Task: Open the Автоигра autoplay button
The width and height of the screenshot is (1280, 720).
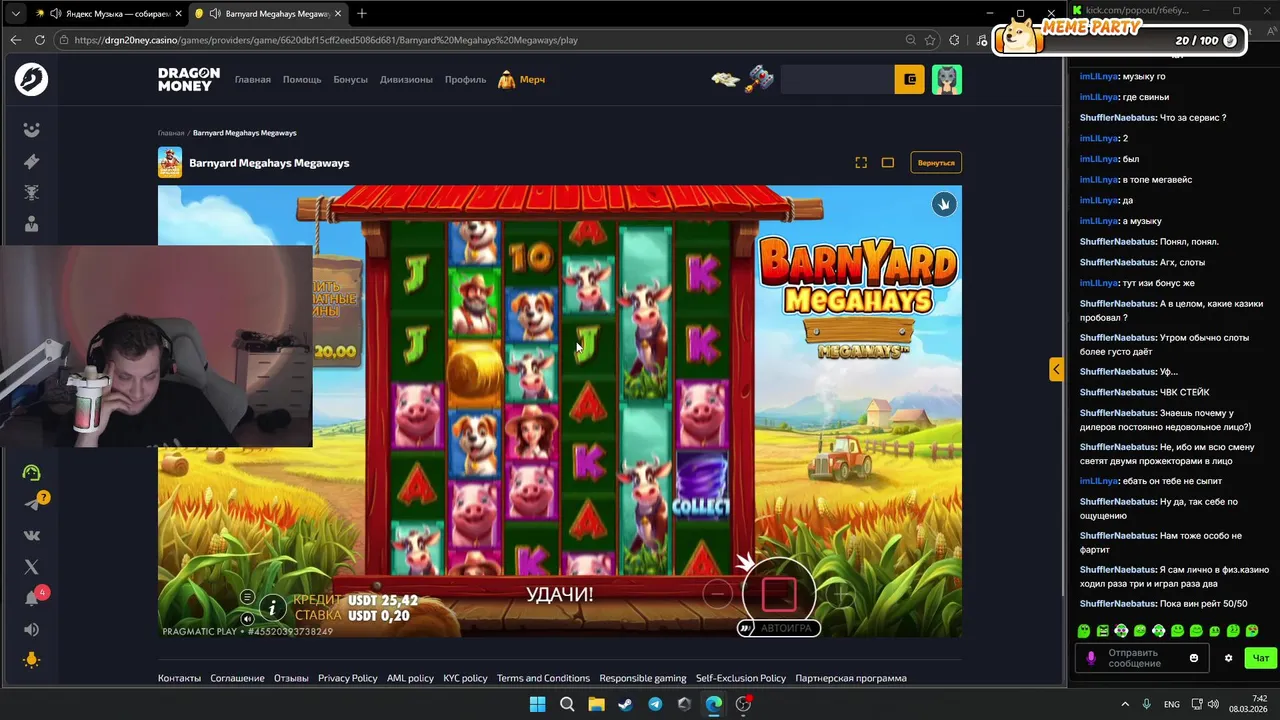Action: [x=779, y=628]
